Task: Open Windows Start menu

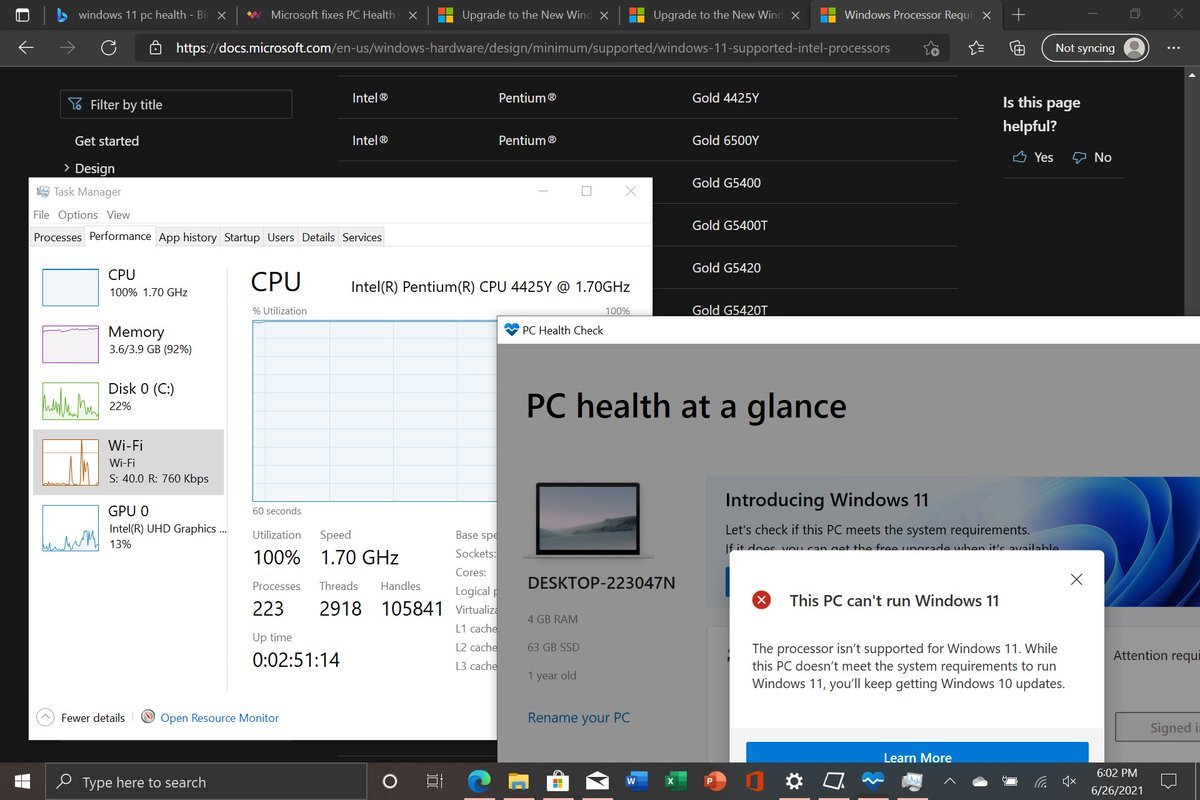Action: pyautogui.click(x=23, y=781)
